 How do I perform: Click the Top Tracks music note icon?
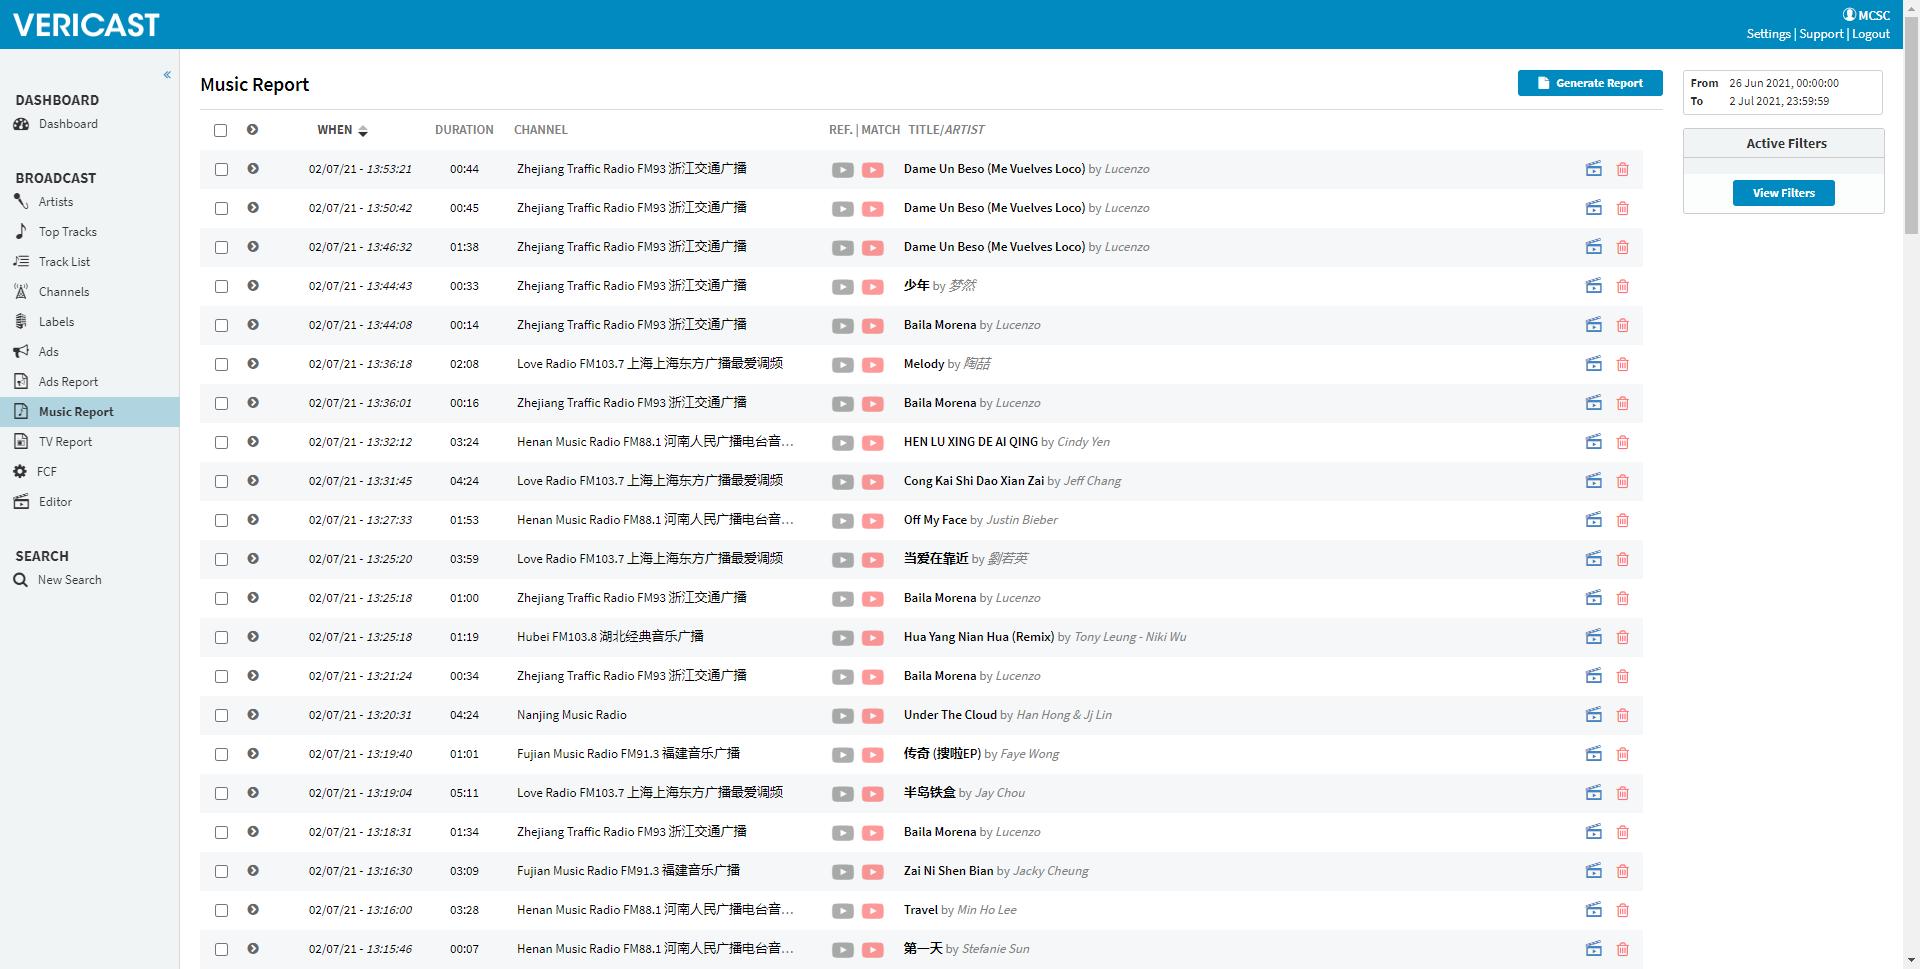tap(21, 232)
